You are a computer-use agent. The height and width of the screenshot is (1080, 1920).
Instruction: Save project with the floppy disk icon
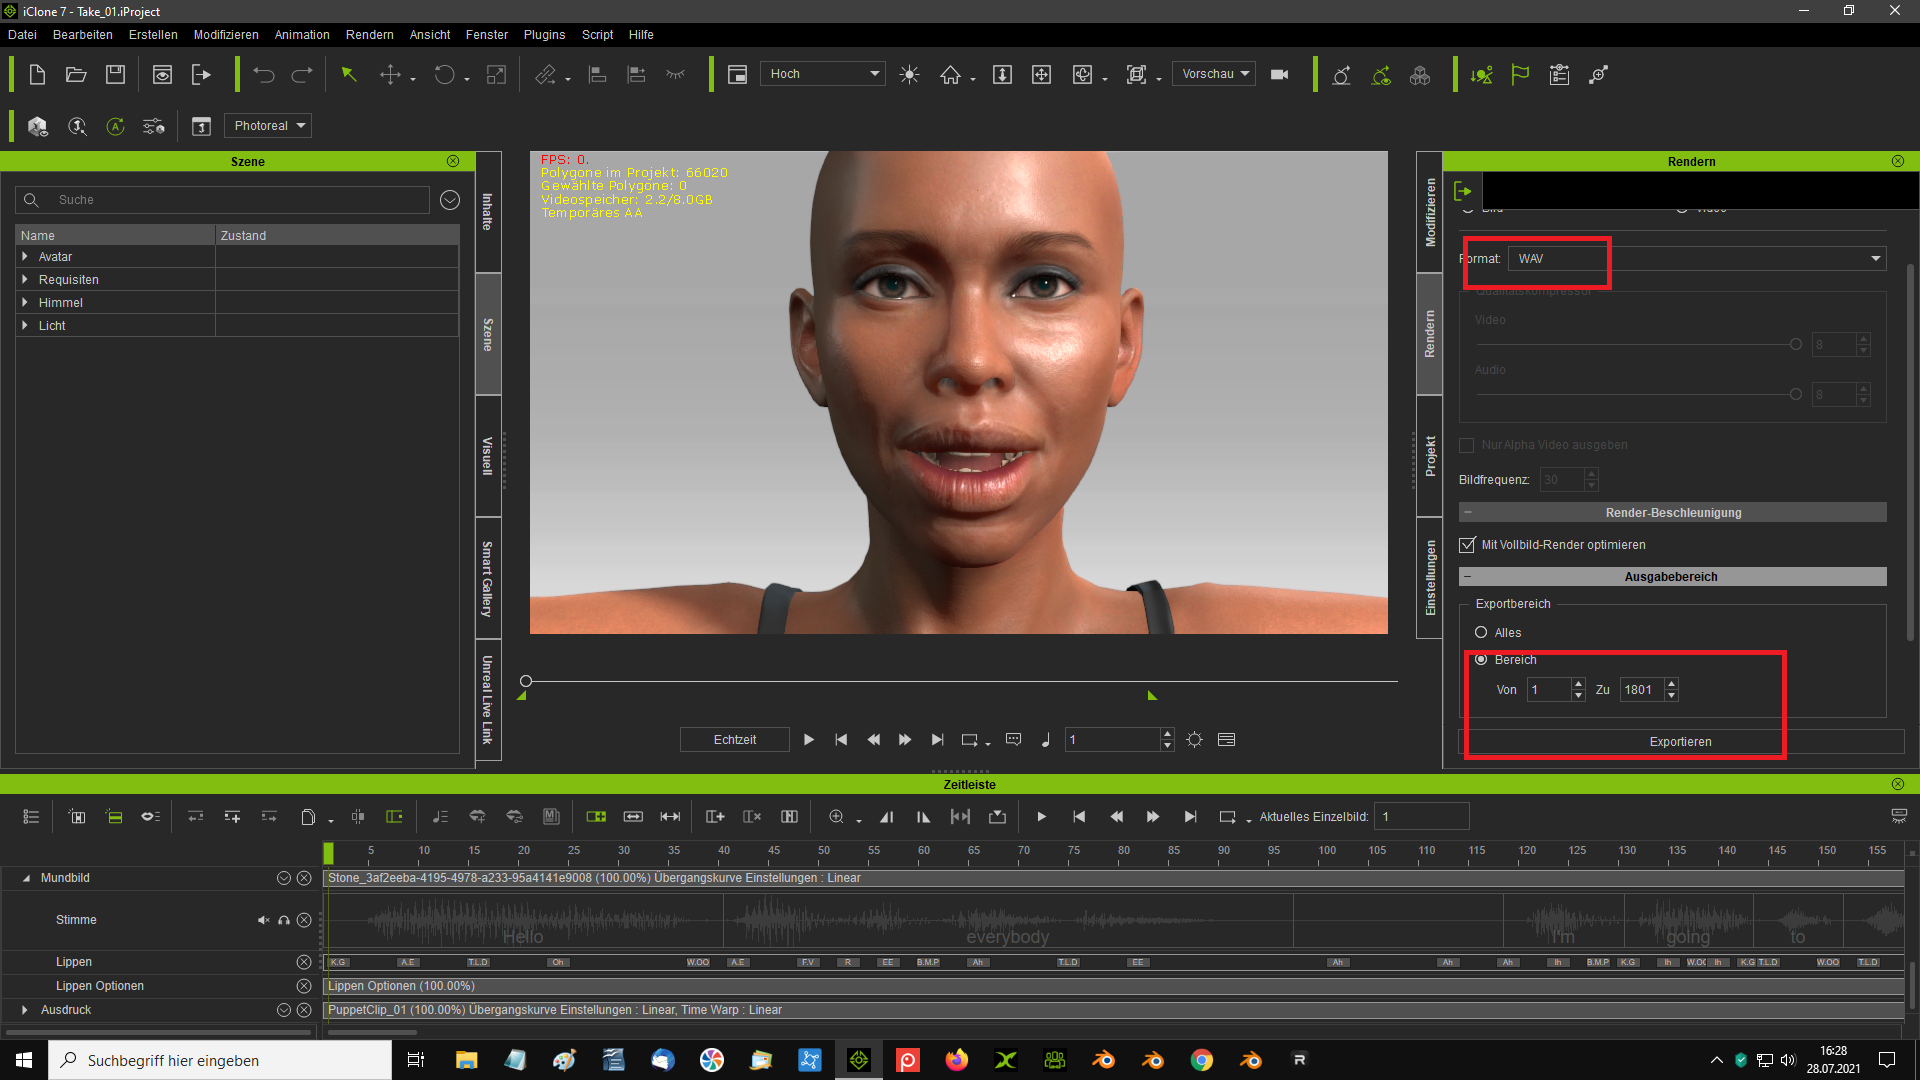115,75
